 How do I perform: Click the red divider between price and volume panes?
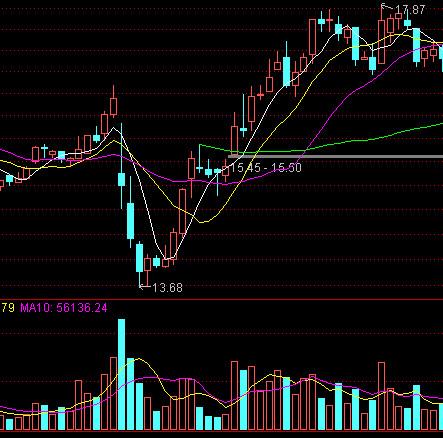pyautogui.click(x=221, y=300)
